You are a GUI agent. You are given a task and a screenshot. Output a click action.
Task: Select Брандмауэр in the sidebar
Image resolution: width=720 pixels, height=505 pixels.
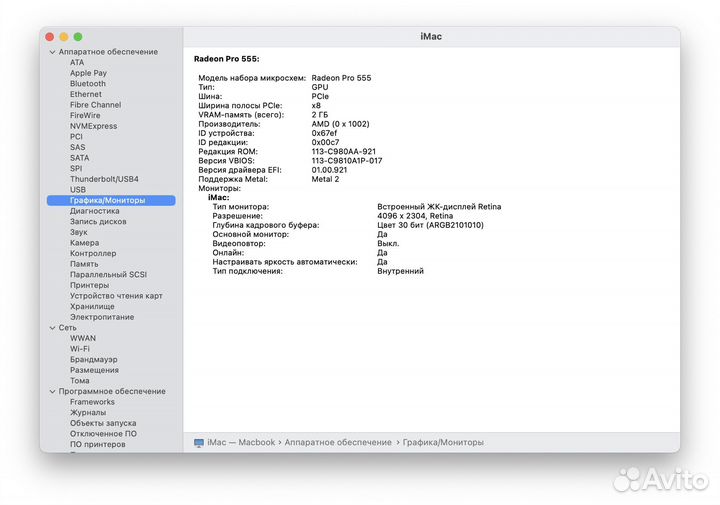[94, 359]
